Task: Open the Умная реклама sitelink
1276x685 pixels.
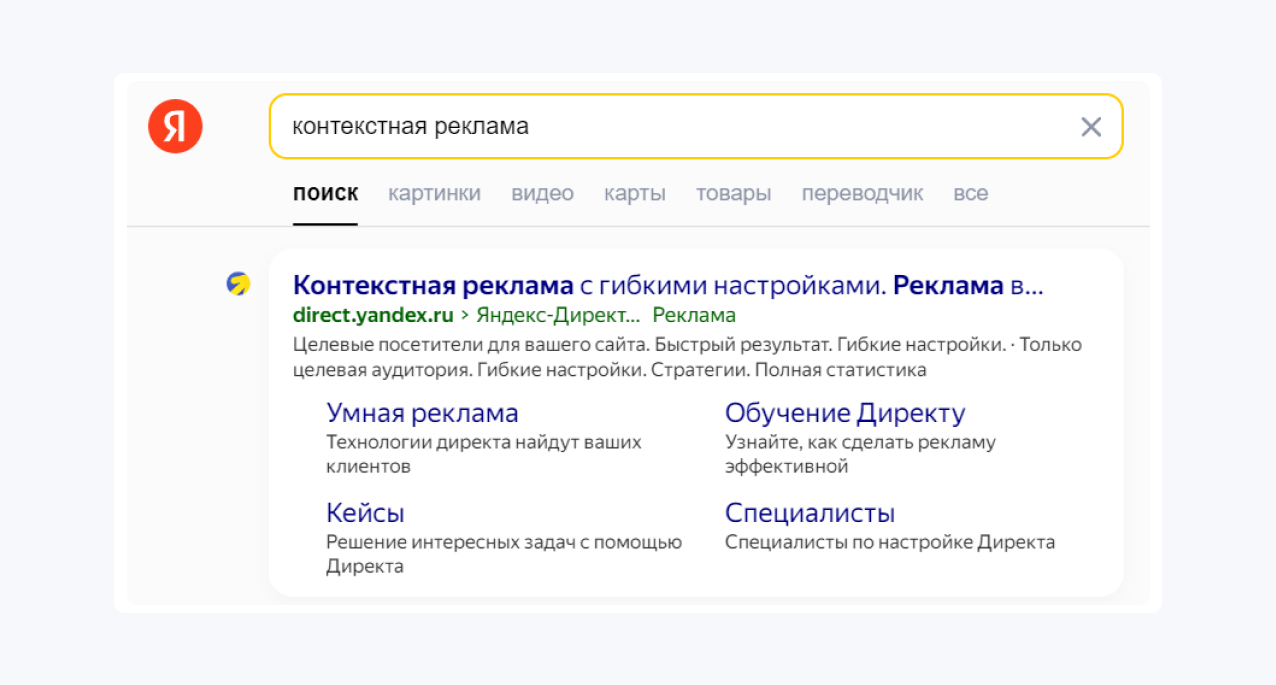Action: click(x=423, y=413)
